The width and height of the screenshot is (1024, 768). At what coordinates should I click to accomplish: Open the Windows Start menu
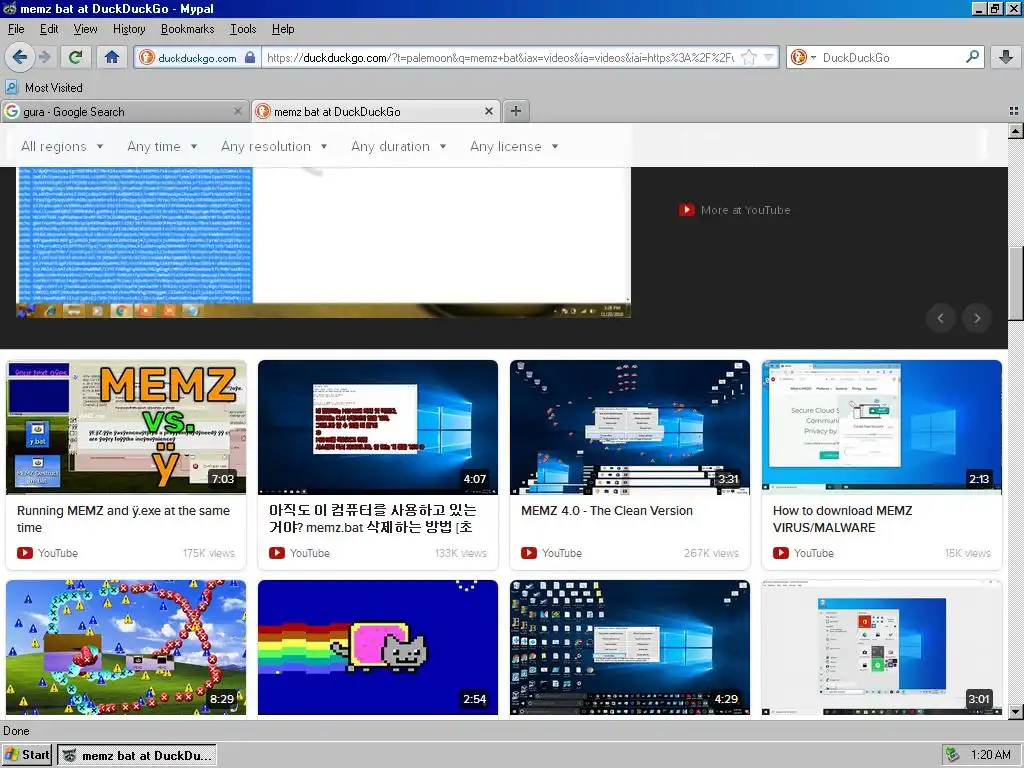click(27, 755)
